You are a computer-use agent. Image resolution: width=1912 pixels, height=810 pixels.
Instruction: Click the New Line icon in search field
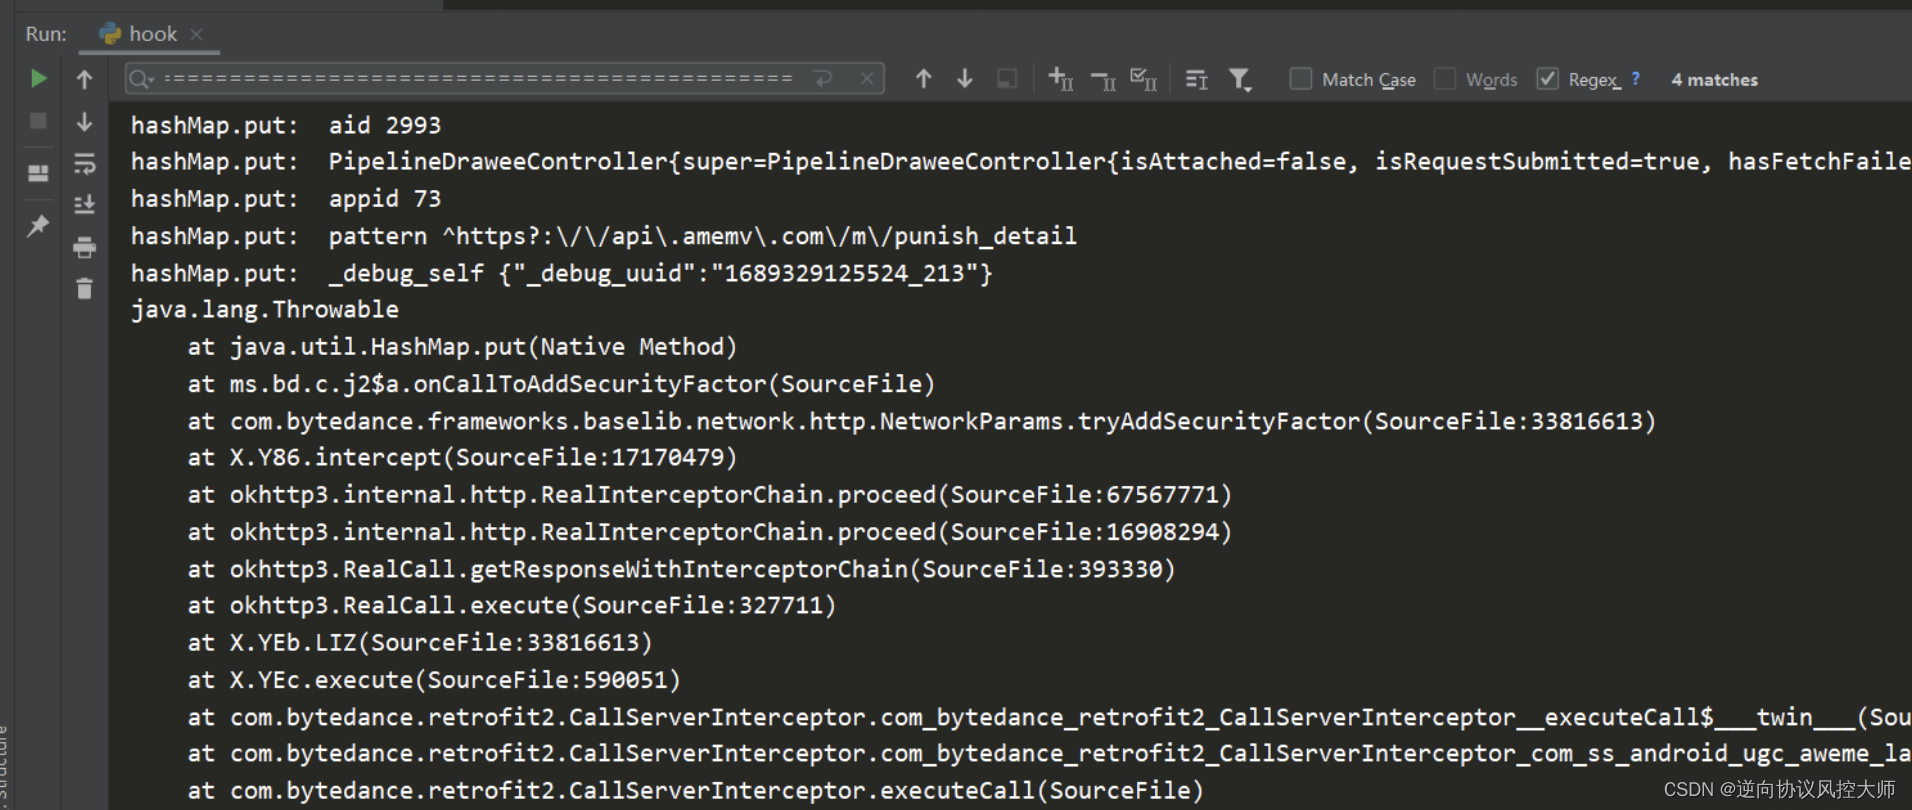tap(823, 78)
